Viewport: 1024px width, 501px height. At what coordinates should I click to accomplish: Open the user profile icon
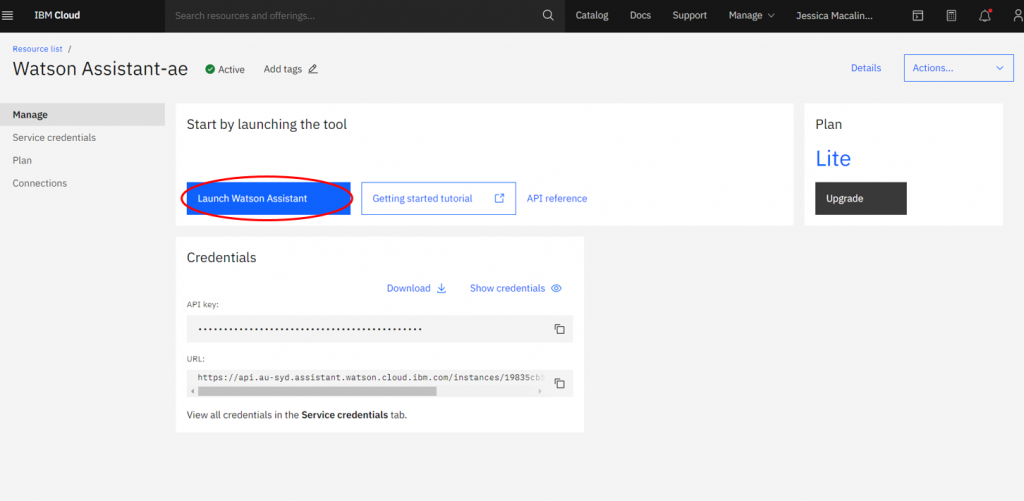1017,16
